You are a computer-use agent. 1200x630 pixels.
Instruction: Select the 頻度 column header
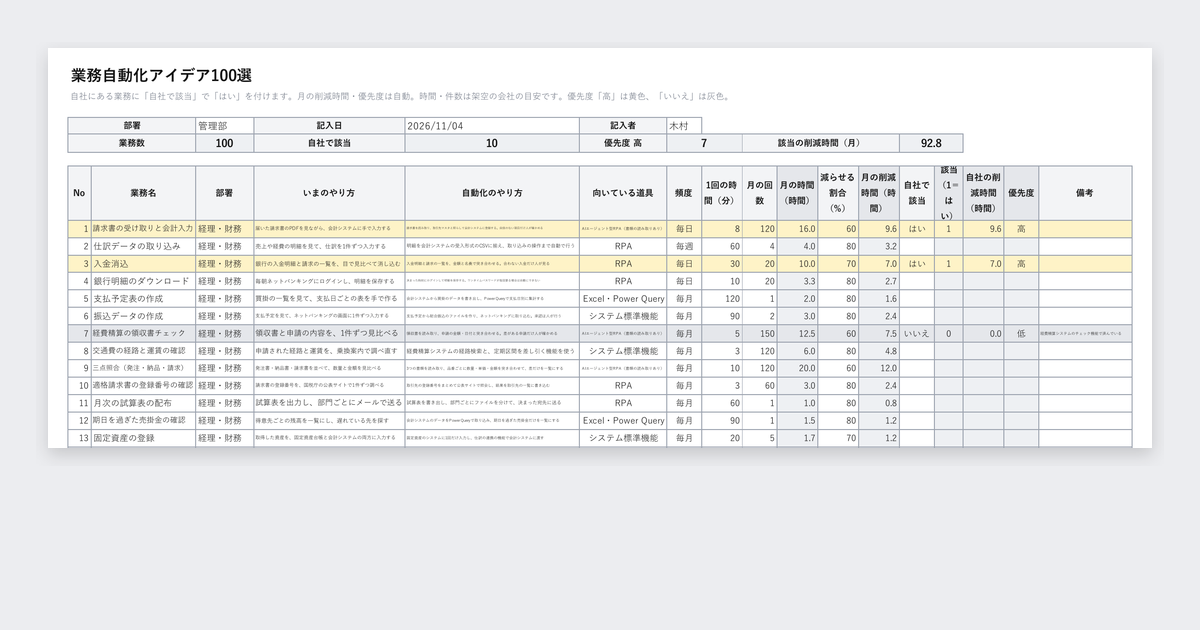[x=684, y=193]
